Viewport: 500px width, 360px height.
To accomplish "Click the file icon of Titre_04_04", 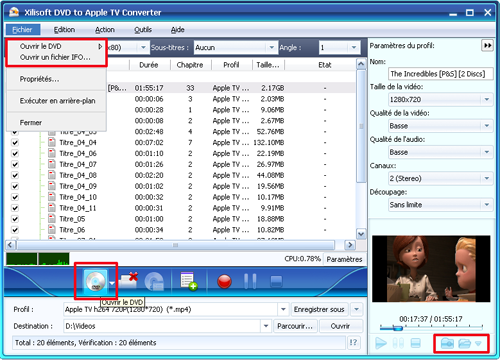I will point(52,142).
